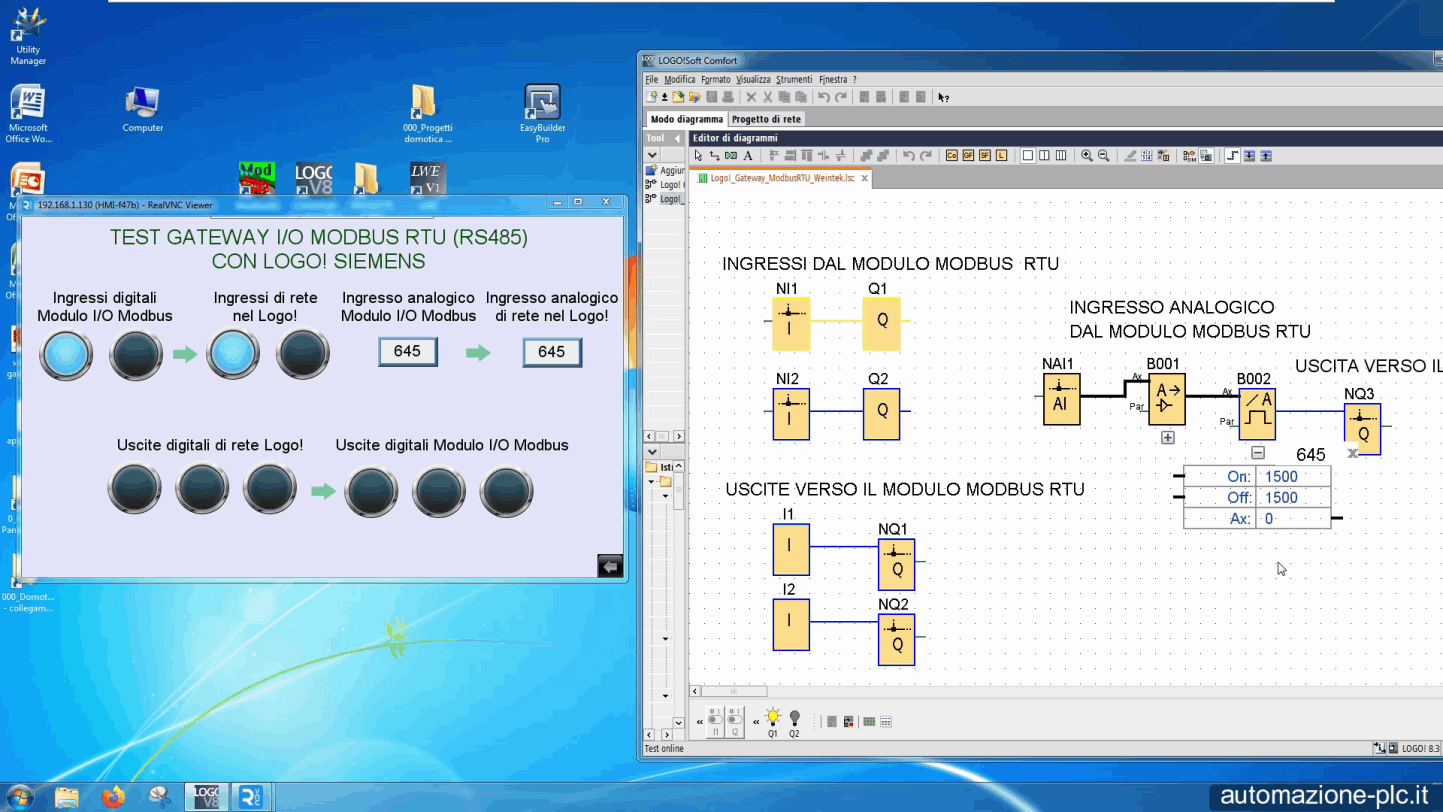Download program to LOGO! arrow icon
The height and width of the screenshot is (812, 1443).
(x=1249, y=155)
